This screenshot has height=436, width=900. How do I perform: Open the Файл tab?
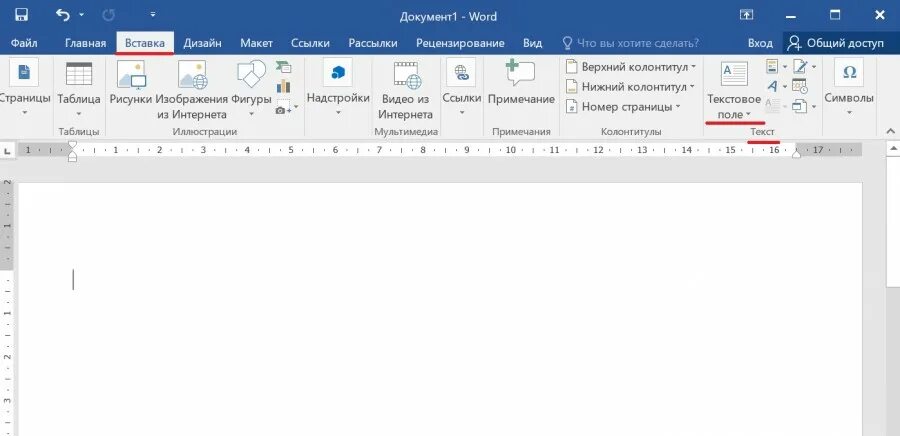pos(24,43)
